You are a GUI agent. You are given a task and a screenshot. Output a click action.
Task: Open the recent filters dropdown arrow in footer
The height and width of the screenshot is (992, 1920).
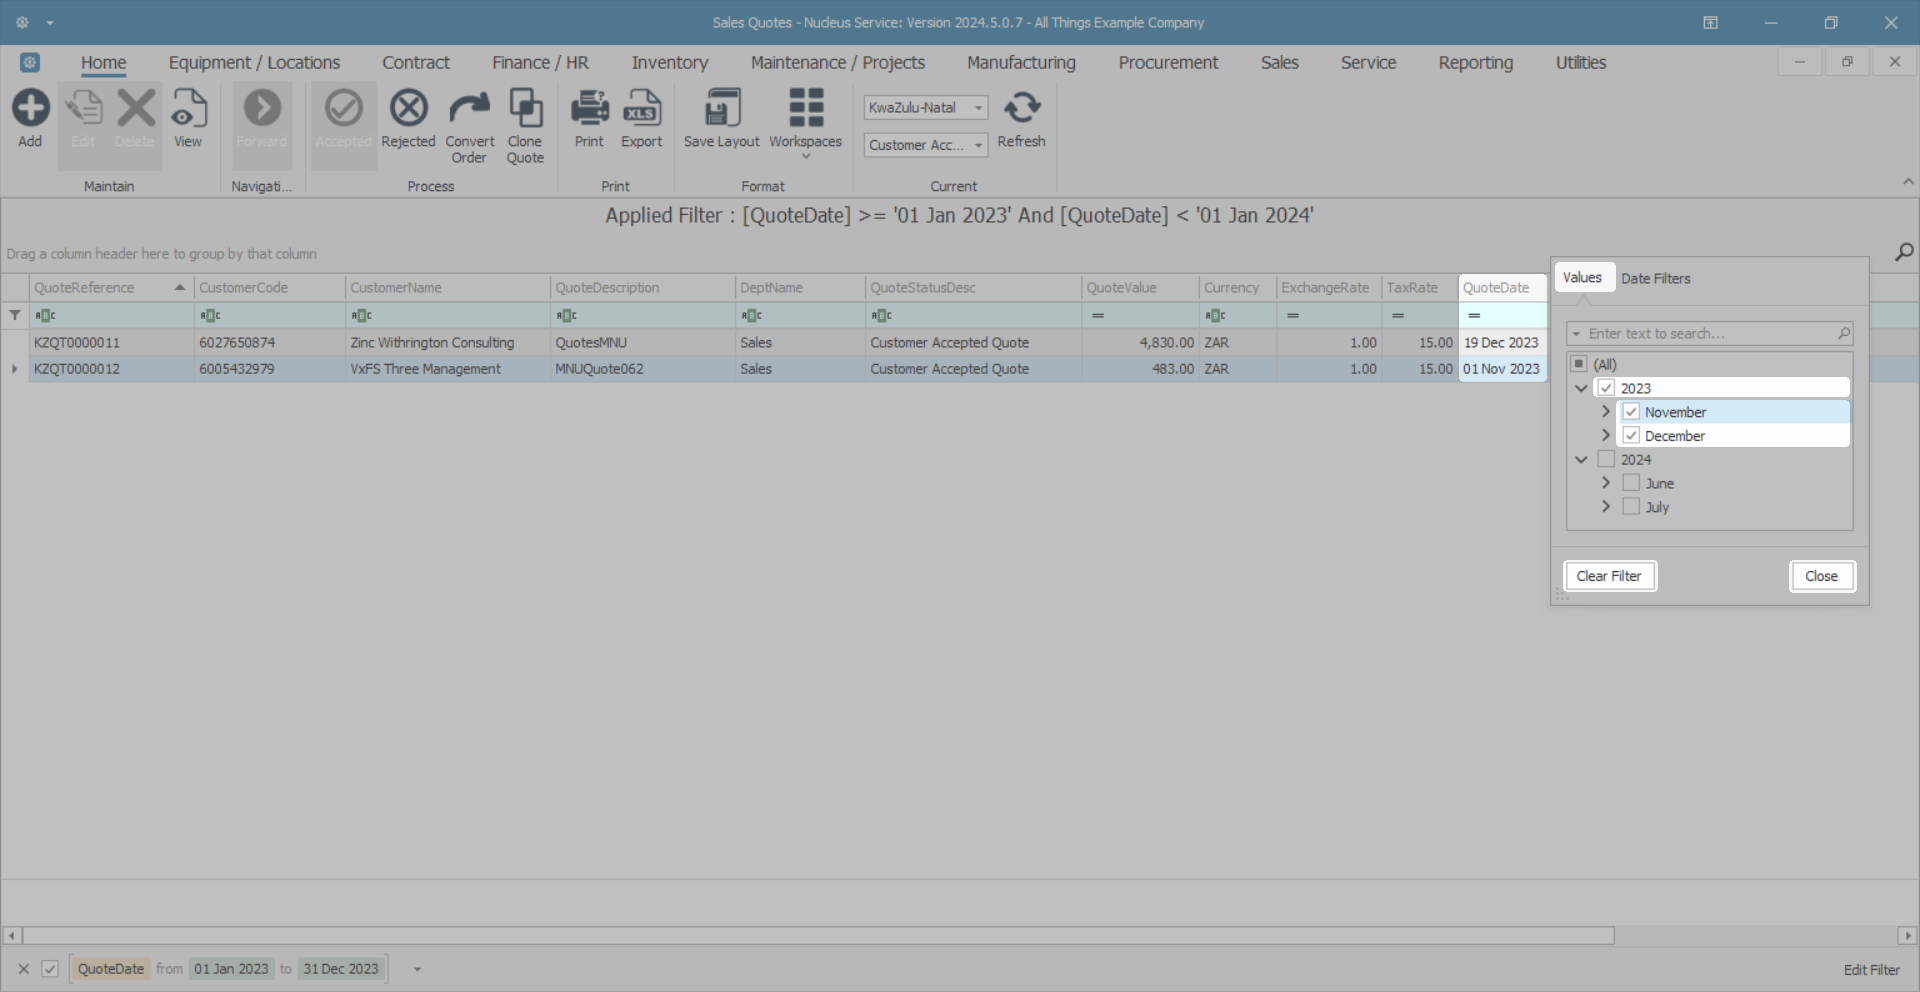(x=417, y=969)
